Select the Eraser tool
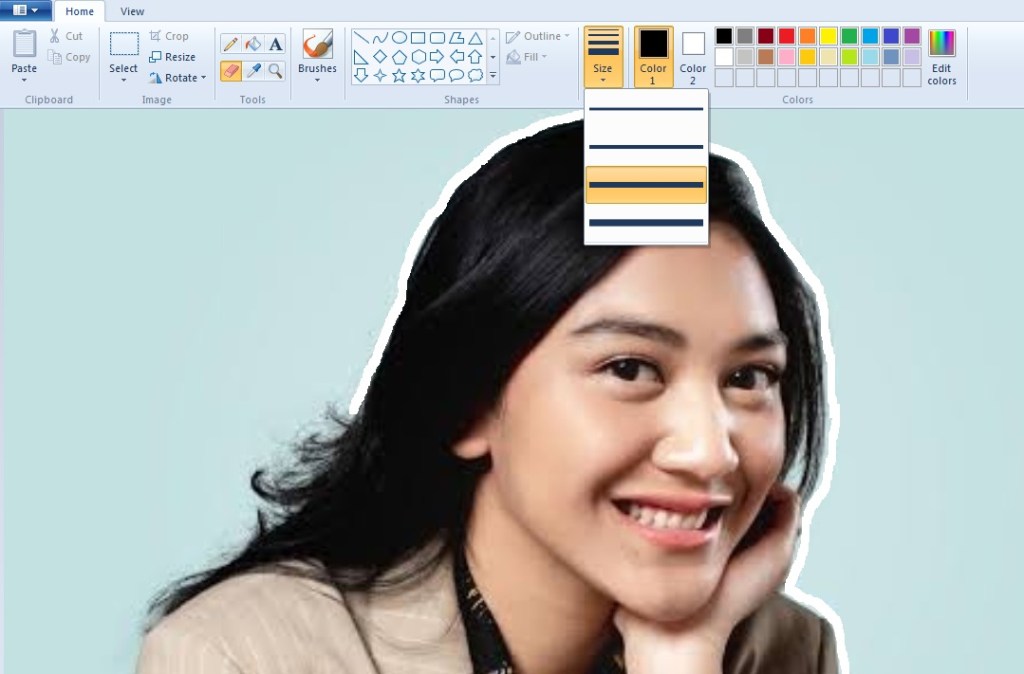The height and width of the screenshot is (674, 1024). [230, 71]
